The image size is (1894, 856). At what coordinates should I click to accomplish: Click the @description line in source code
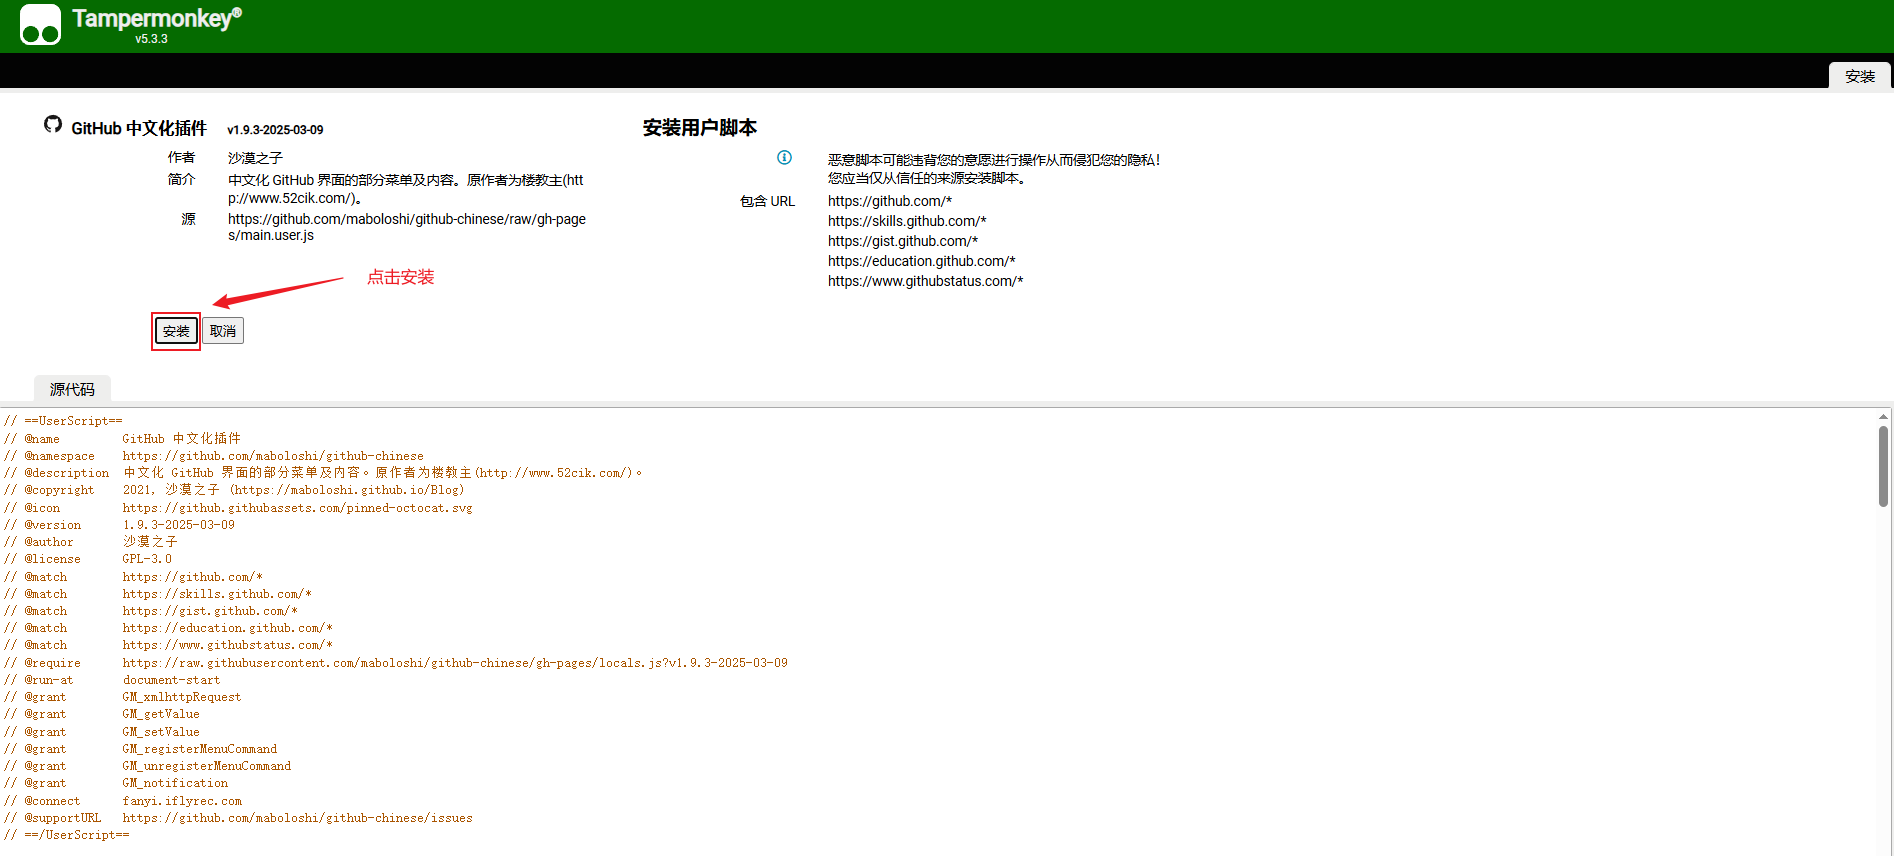(323, 473)
